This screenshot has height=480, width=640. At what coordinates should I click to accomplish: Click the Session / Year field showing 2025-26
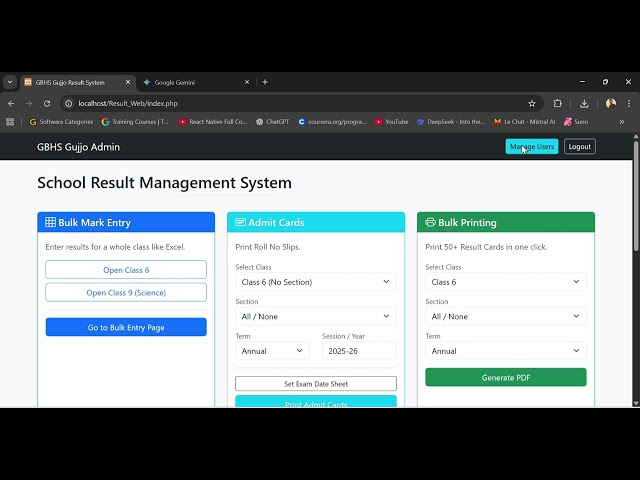[x=359, y=351]
